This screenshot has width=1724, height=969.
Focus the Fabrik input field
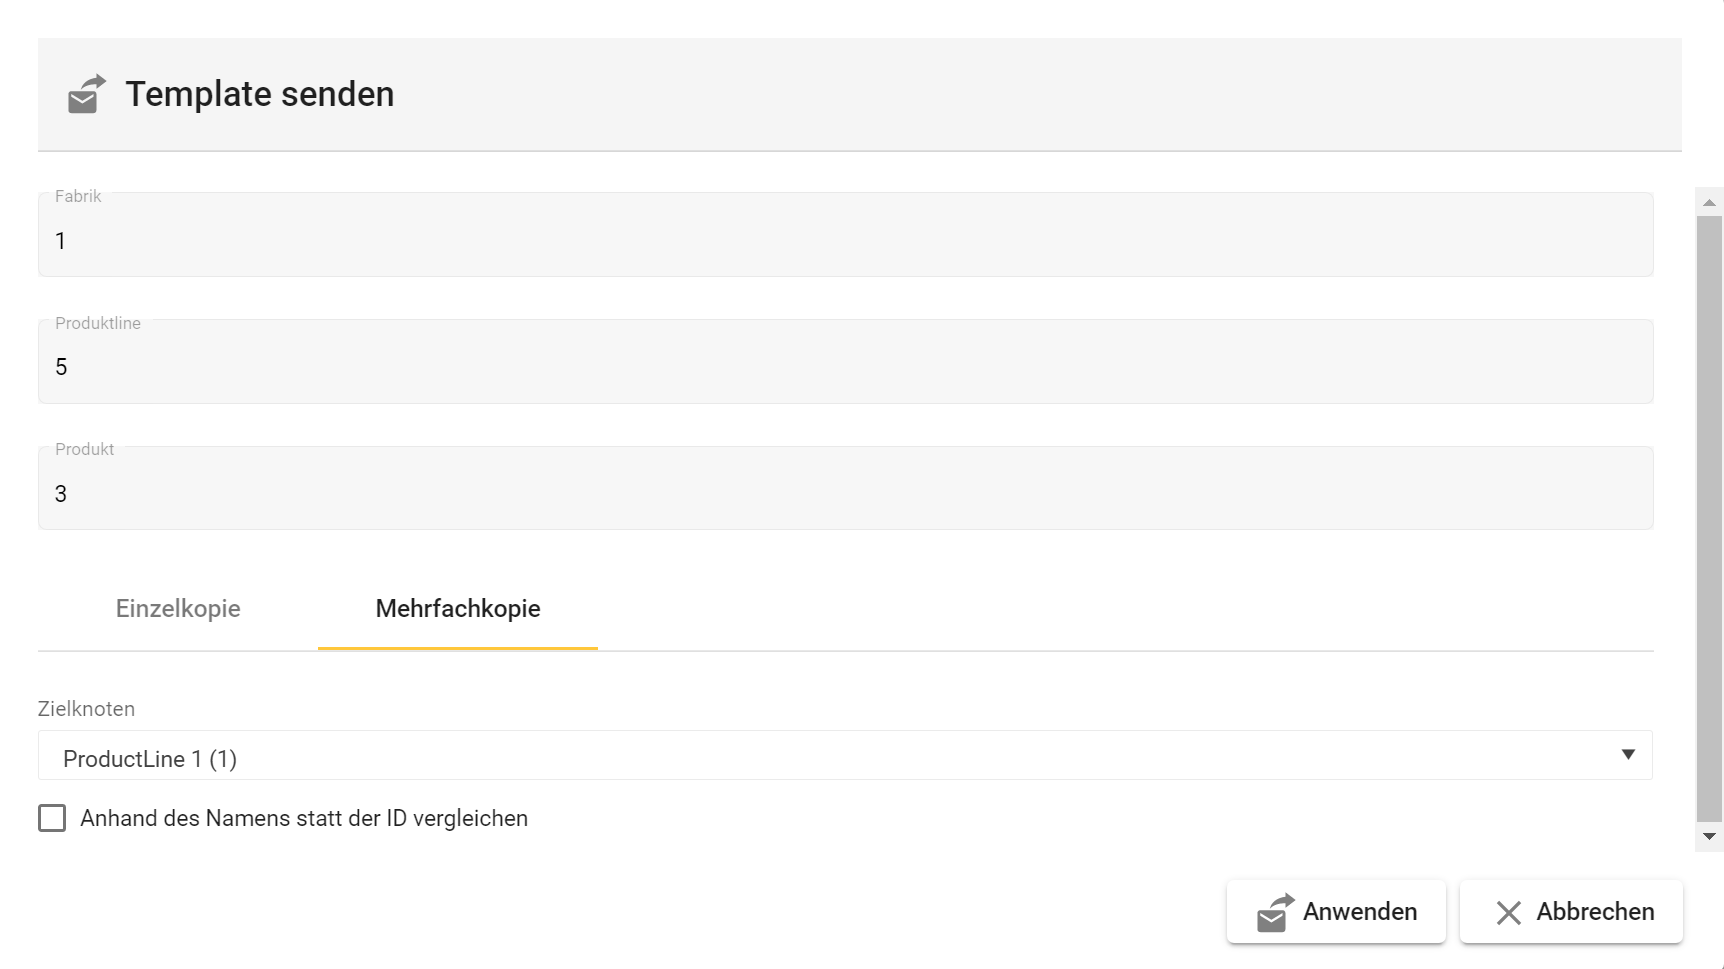pyautogui.click(x=845, y=241)
